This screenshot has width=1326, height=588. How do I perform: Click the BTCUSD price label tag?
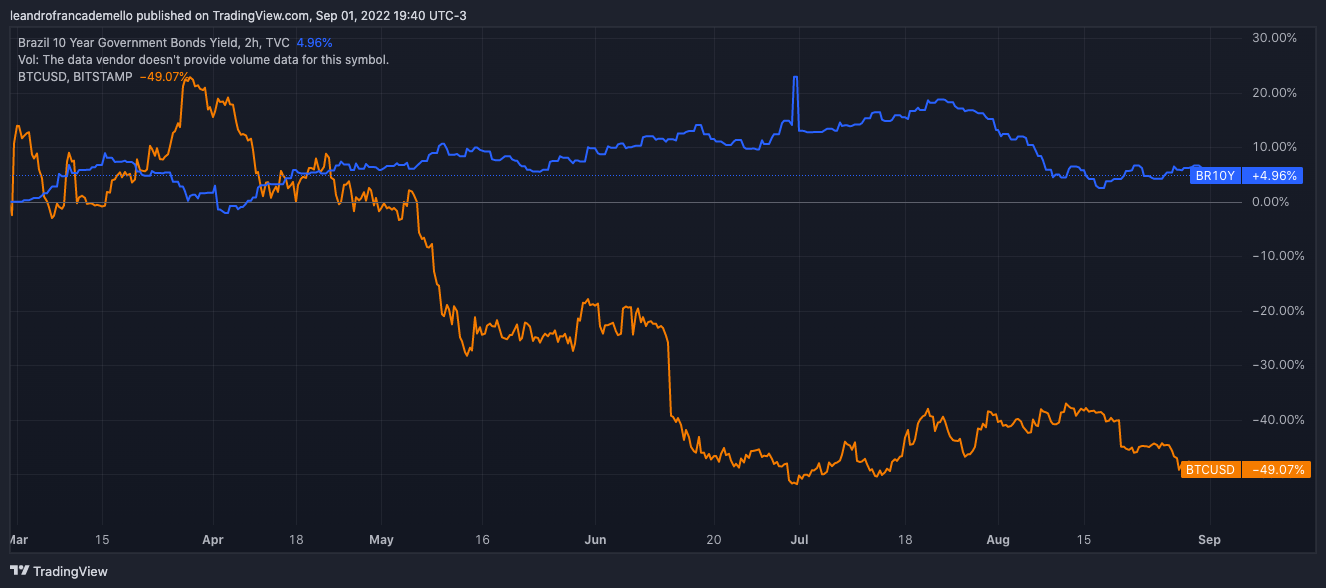click(x=1211, y=469)
